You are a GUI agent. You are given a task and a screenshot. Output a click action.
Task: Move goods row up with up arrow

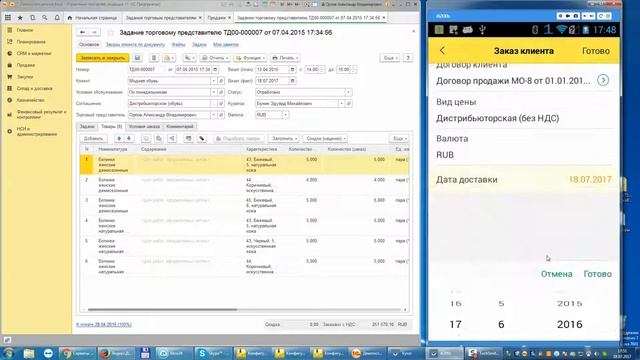point(119,138)
